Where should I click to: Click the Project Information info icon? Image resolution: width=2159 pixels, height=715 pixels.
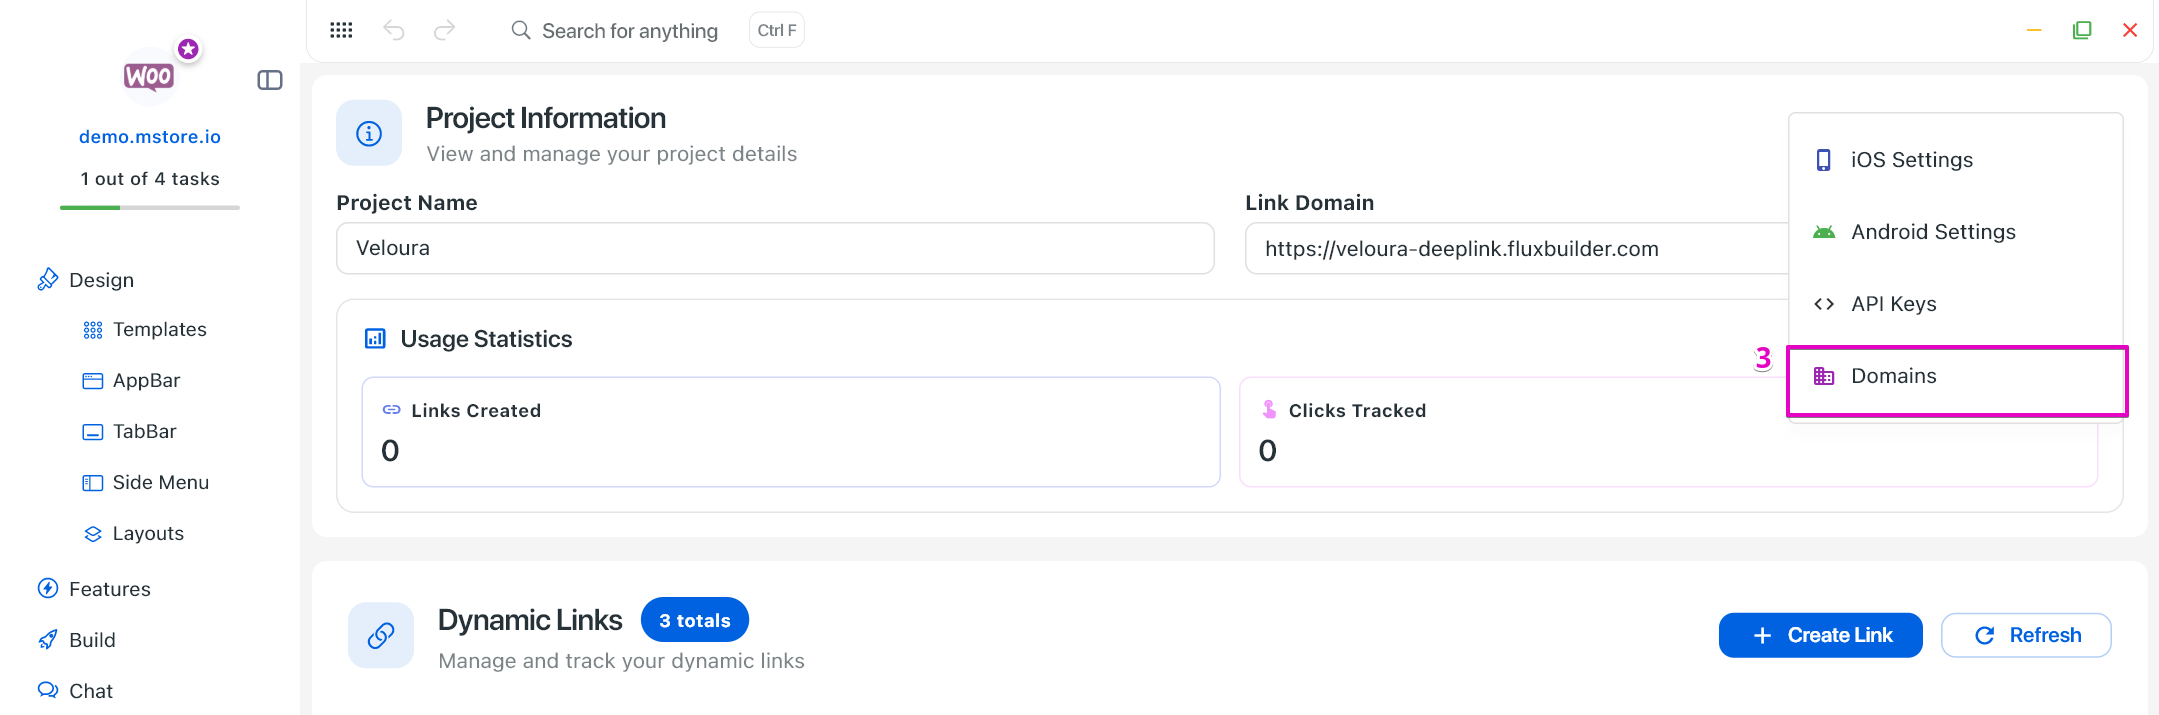369,133
